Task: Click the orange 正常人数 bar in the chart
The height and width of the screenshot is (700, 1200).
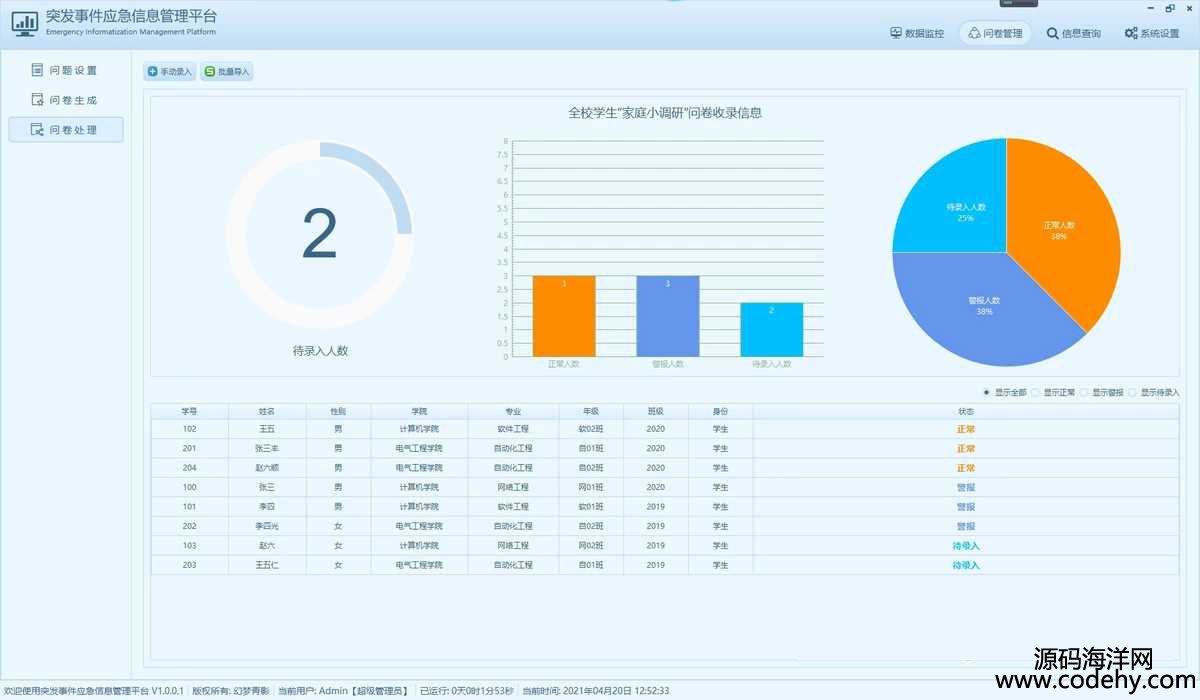Action: pos(564,316)
